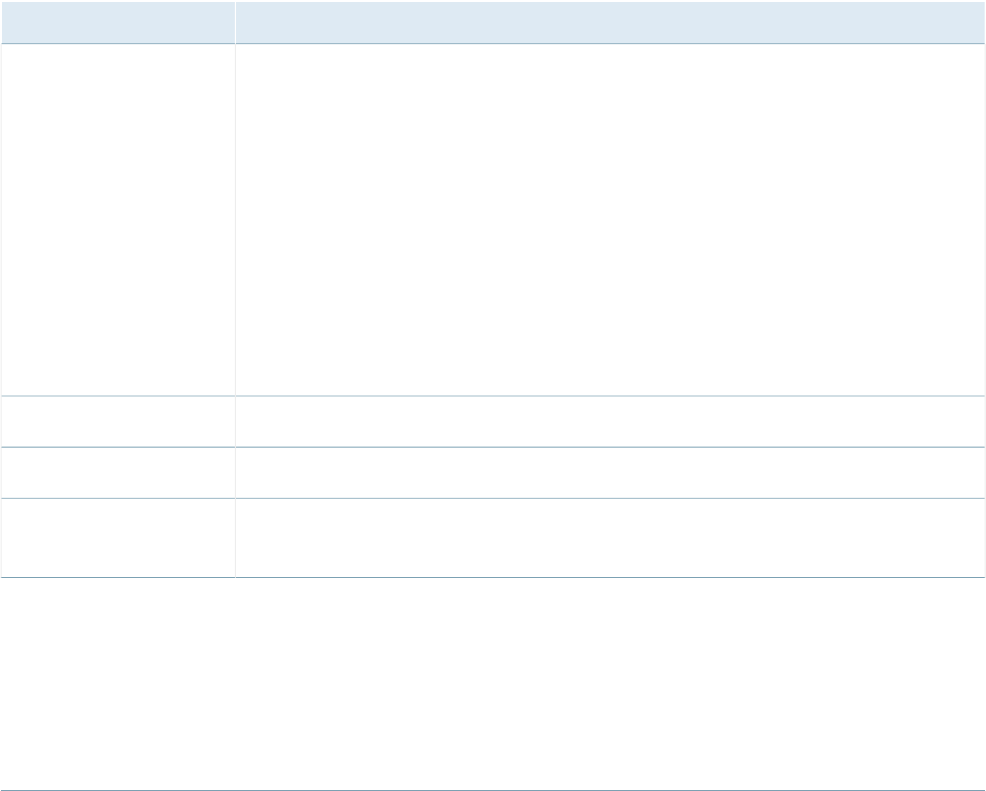Screen dimensions: 986x791
Task: Click the column divider inside the tall first row
Action: [235, 219]
